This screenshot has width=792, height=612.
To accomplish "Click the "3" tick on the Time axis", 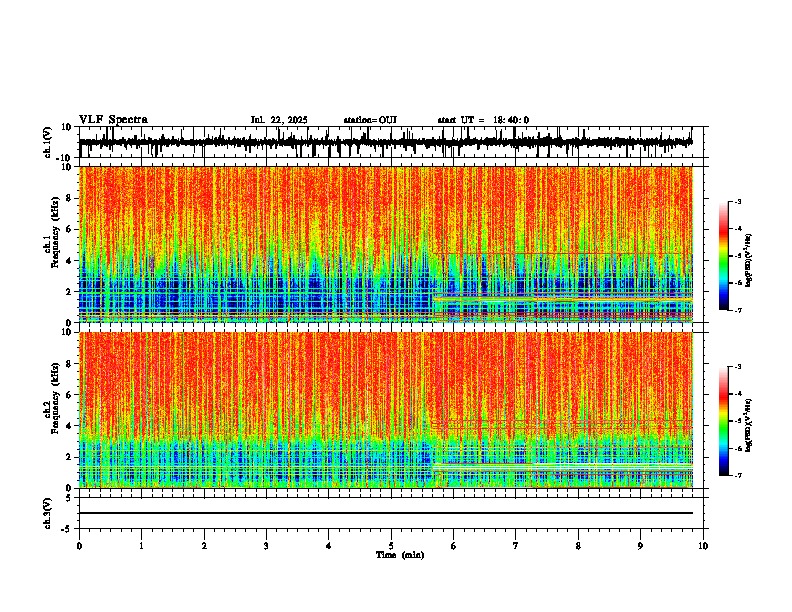I will 266,546.
